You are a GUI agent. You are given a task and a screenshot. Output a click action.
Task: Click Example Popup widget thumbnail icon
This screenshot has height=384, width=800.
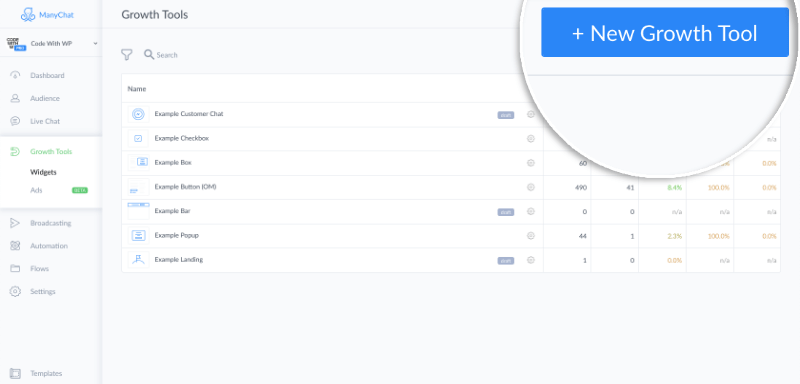(x=138, y=236)
